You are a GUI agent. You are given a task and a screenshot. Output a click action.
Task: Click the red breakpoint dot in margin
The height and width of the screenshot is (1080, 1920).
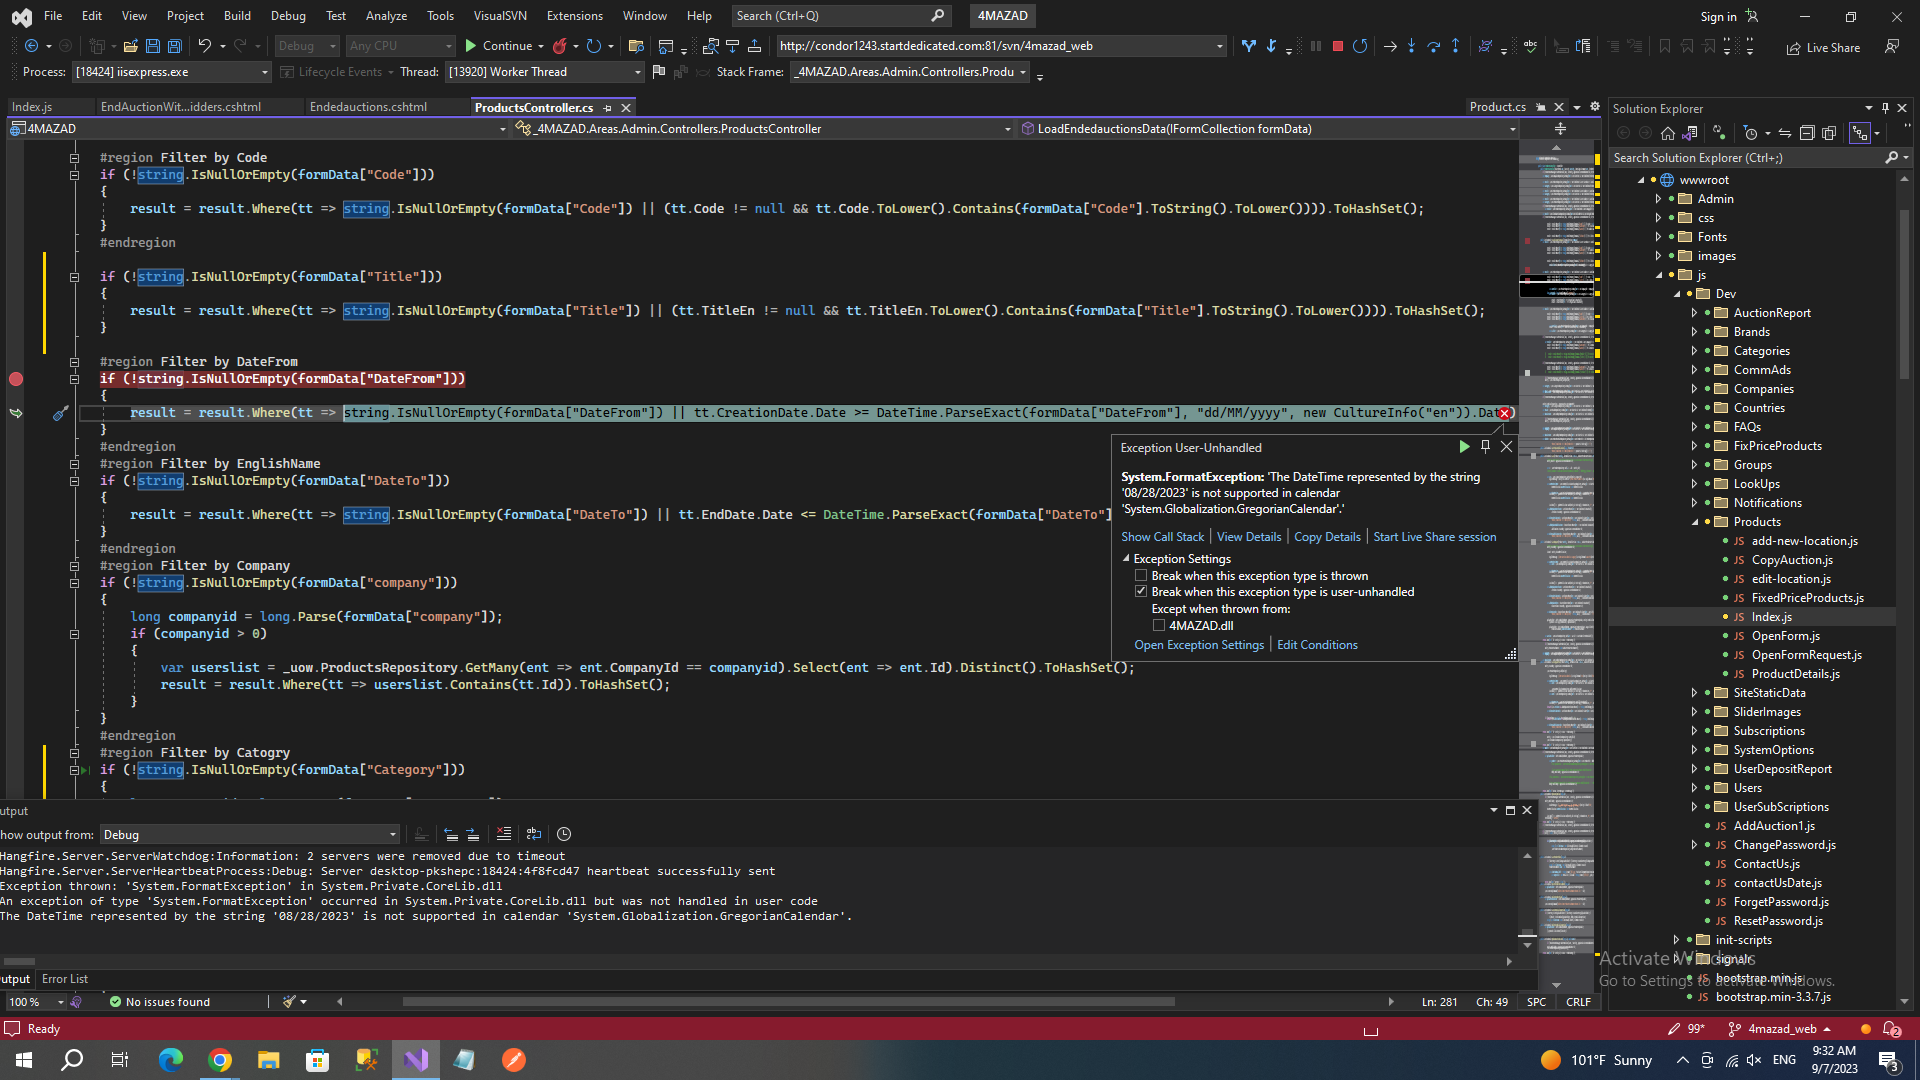16,379
